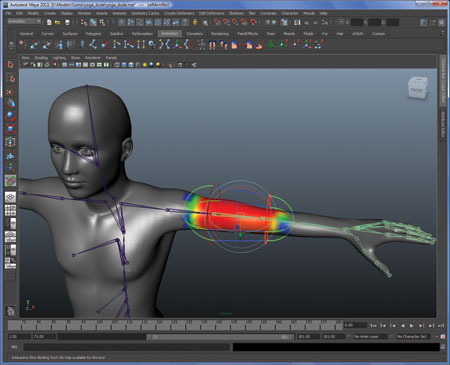Switch to four view layout
Viewport: 450px width, 365px height.
pyautogui.click(x=10, y=210)
